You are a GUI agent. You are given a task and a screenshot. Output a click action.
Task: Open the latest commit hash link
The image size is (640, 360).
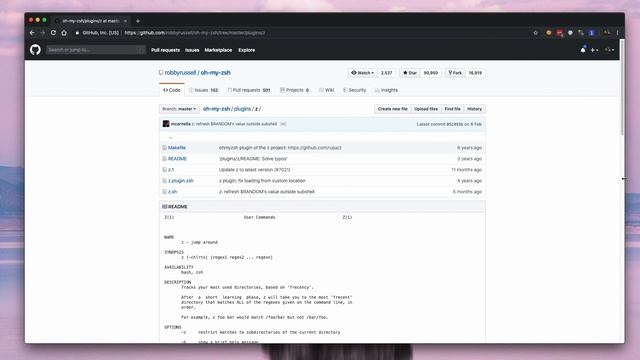pos(454,124)
